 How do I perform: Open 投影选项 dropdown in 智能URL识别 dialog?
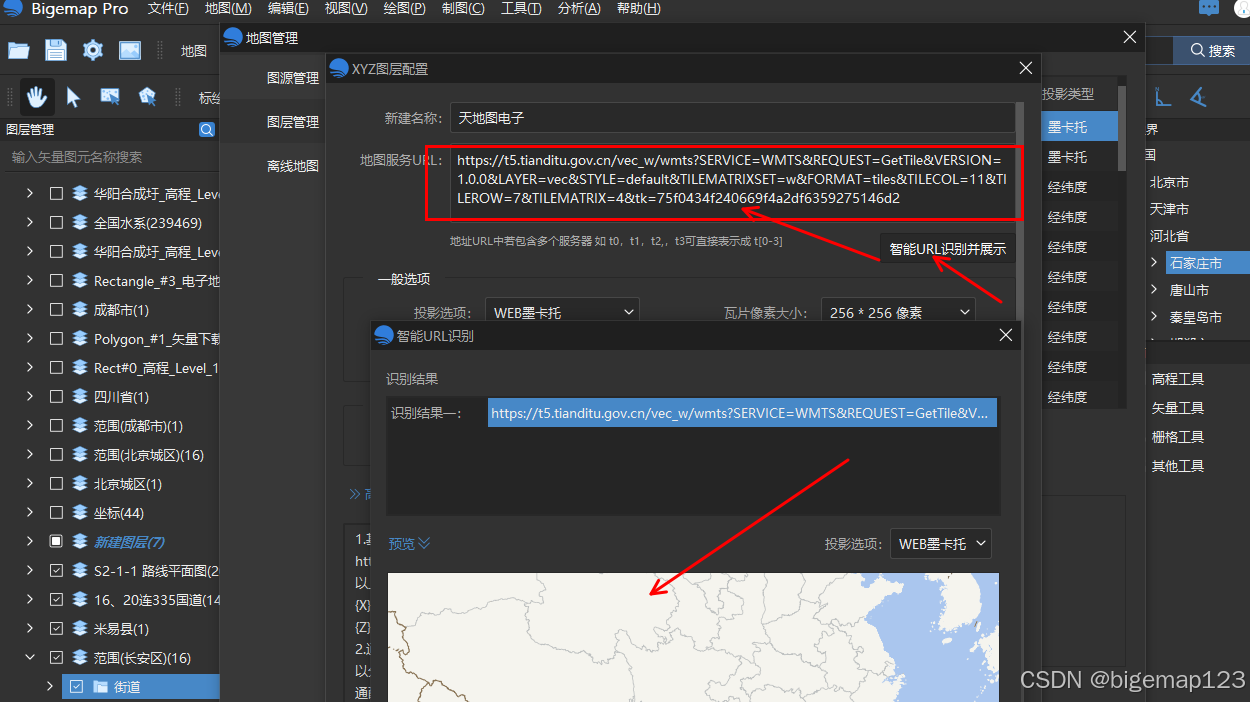click(941, 544)
